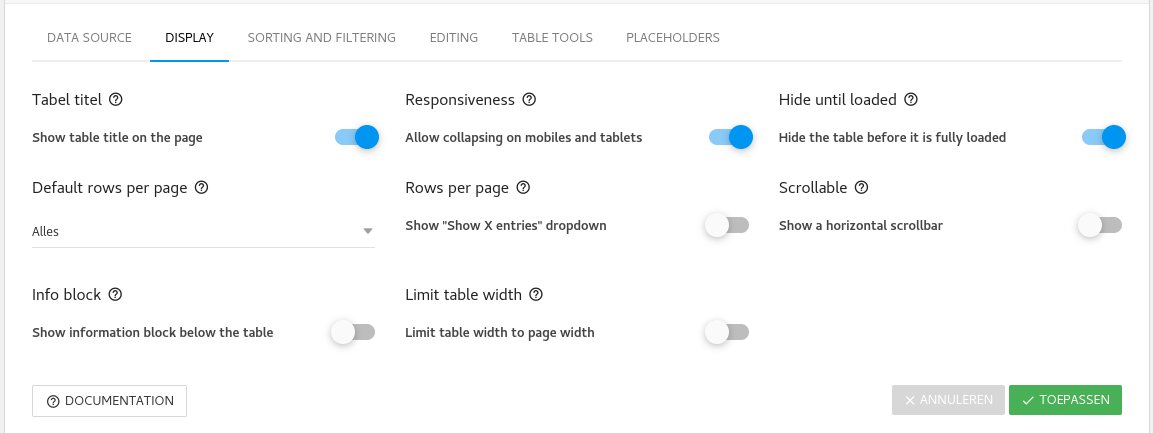This screenshot has width=1153, height=433.
Task: Click help icon next to Tabel titel
Action: pos(115,99)
